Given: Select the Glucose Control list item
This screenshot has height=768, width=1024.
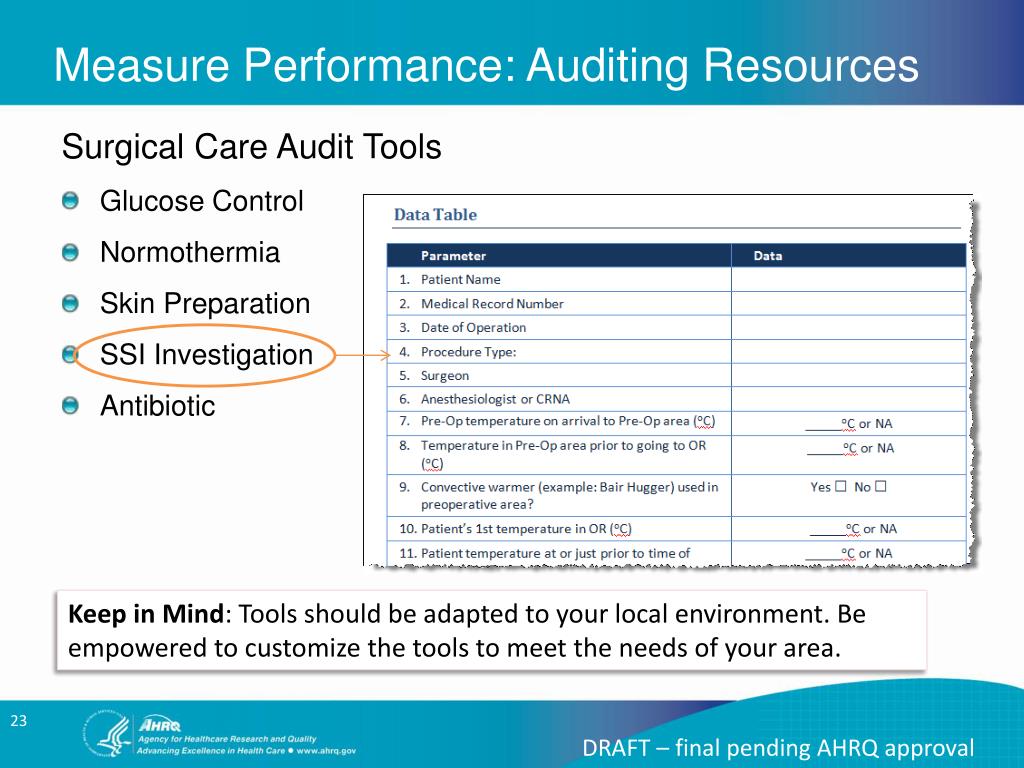Looking at the screenshot, I should pos(201,201).
